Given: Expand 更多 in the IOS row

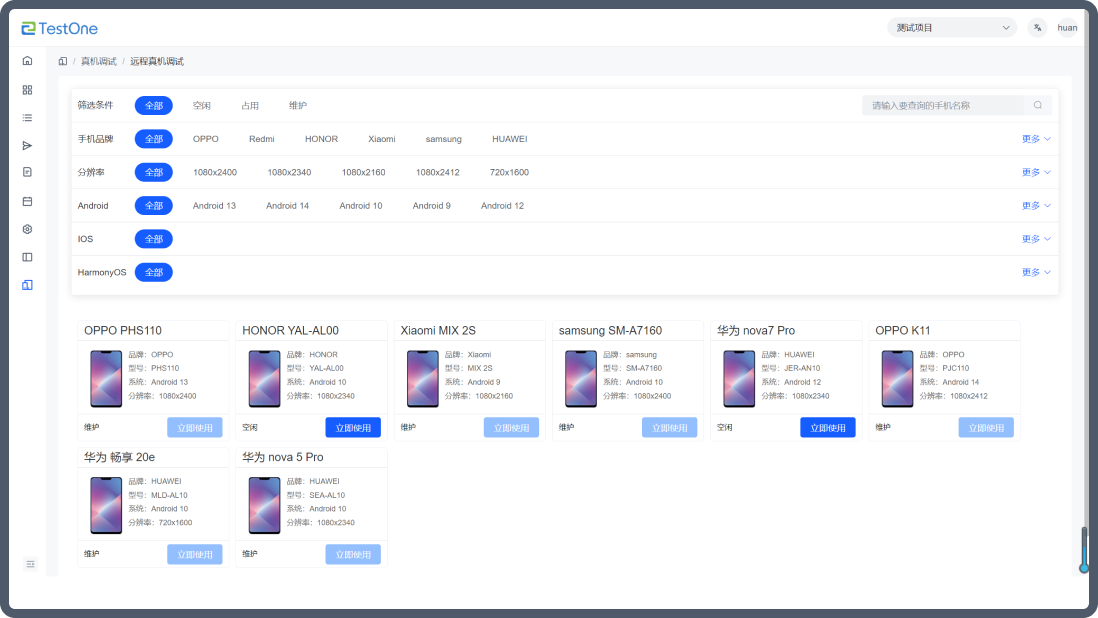Looking at the screenshot, I should (x=1036, y=239).
